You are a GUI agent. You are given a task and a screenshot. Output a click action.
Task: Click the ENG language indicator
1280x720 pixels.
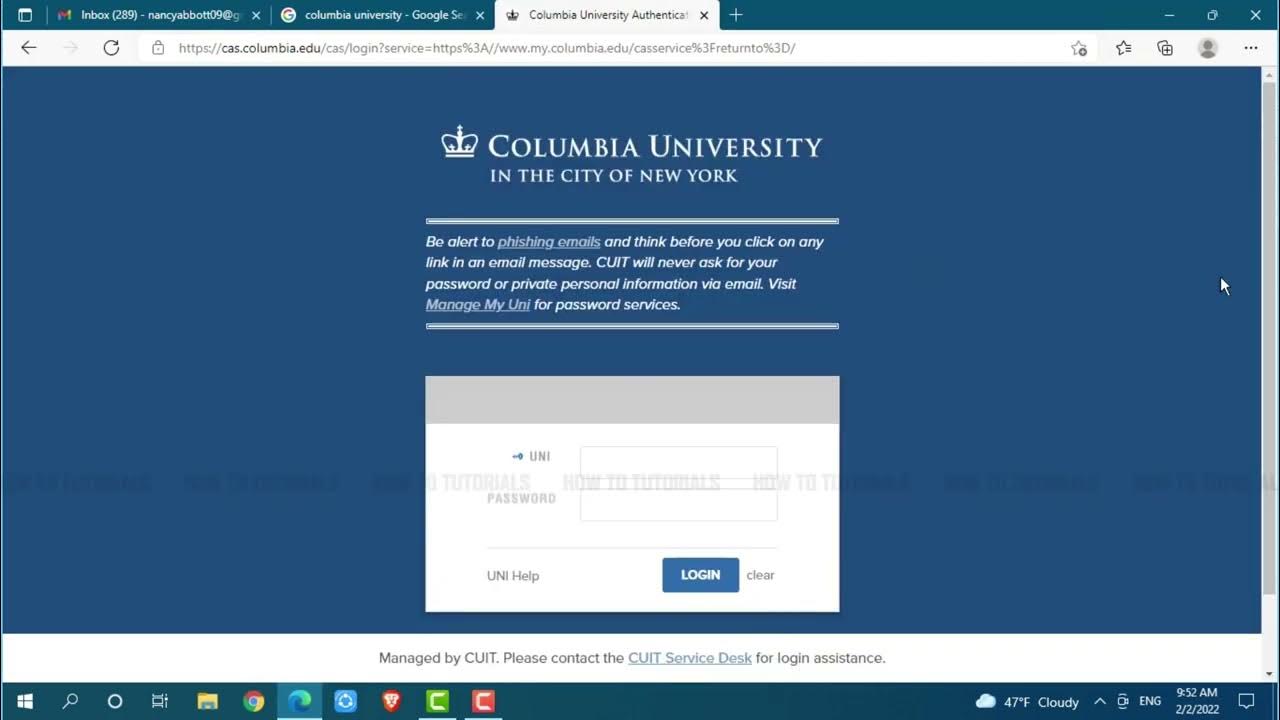[x=1150, y=702]
